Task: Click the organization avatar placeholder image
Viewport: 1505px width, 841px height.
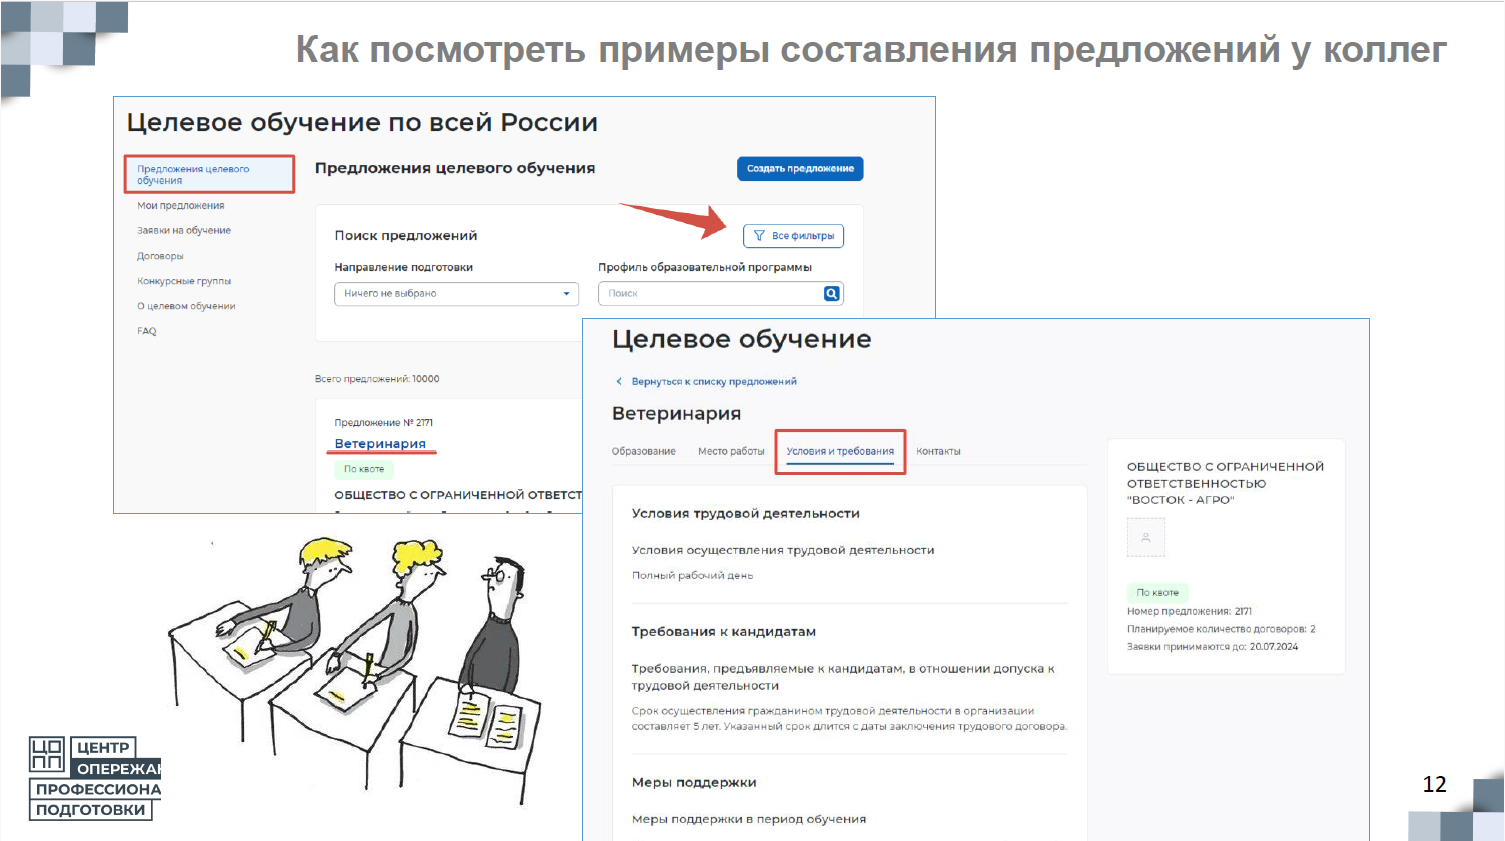Action: [x=1146, y=537]
